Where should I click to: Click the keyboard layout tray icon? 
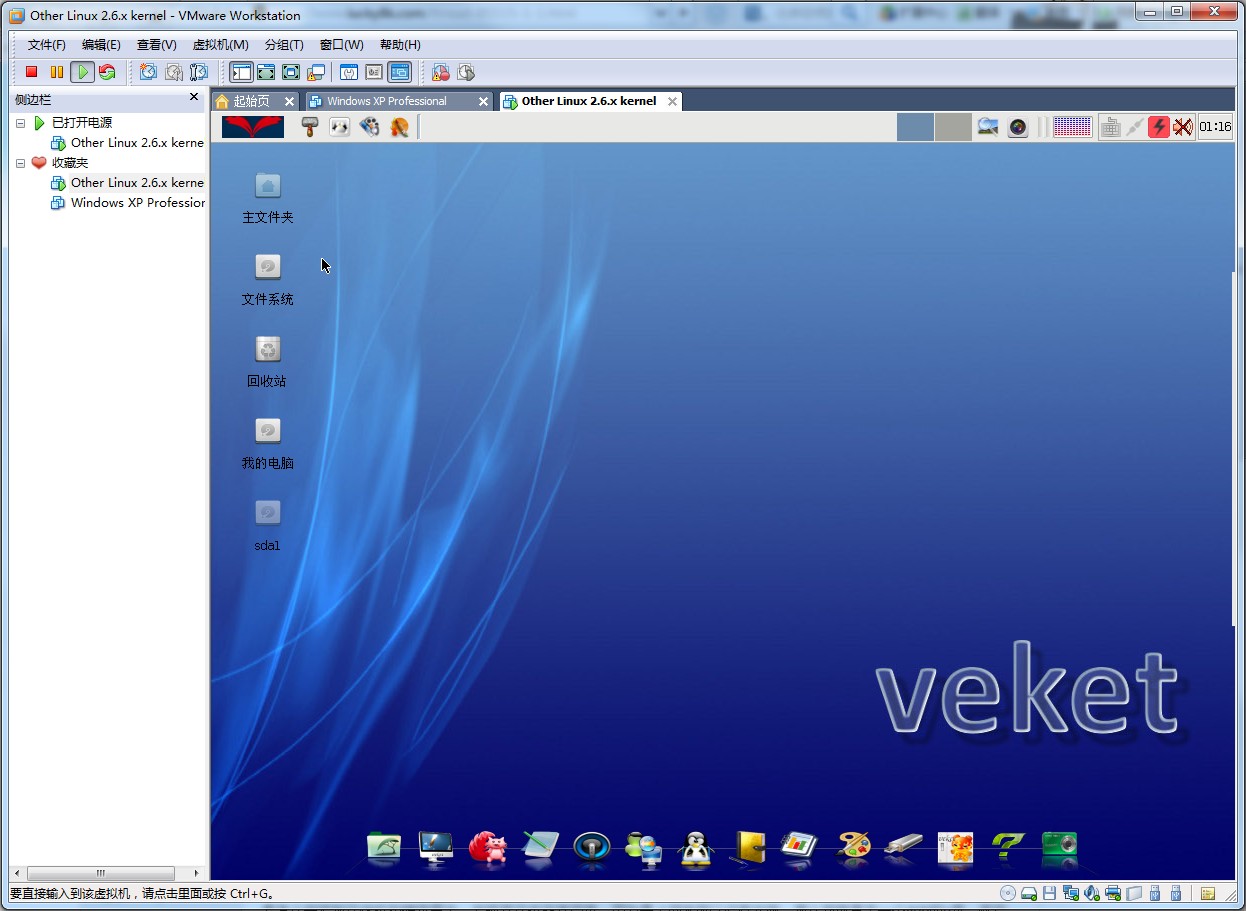(1110, 127)
